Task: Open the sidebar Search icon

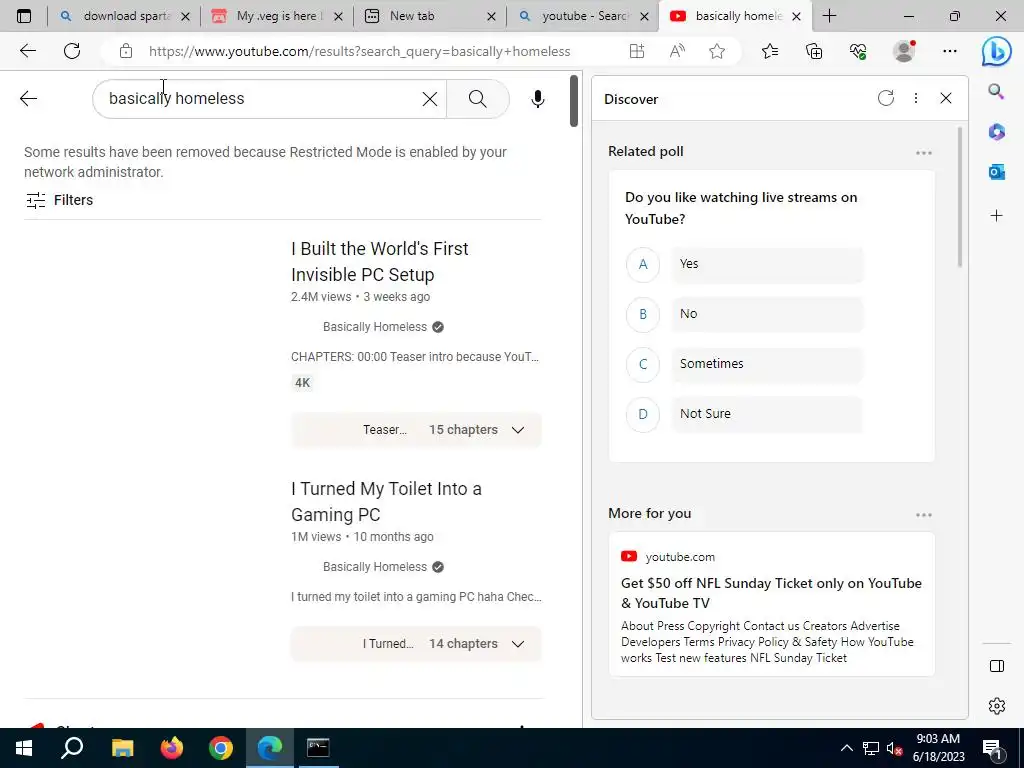Action: (x=996, y=91)
